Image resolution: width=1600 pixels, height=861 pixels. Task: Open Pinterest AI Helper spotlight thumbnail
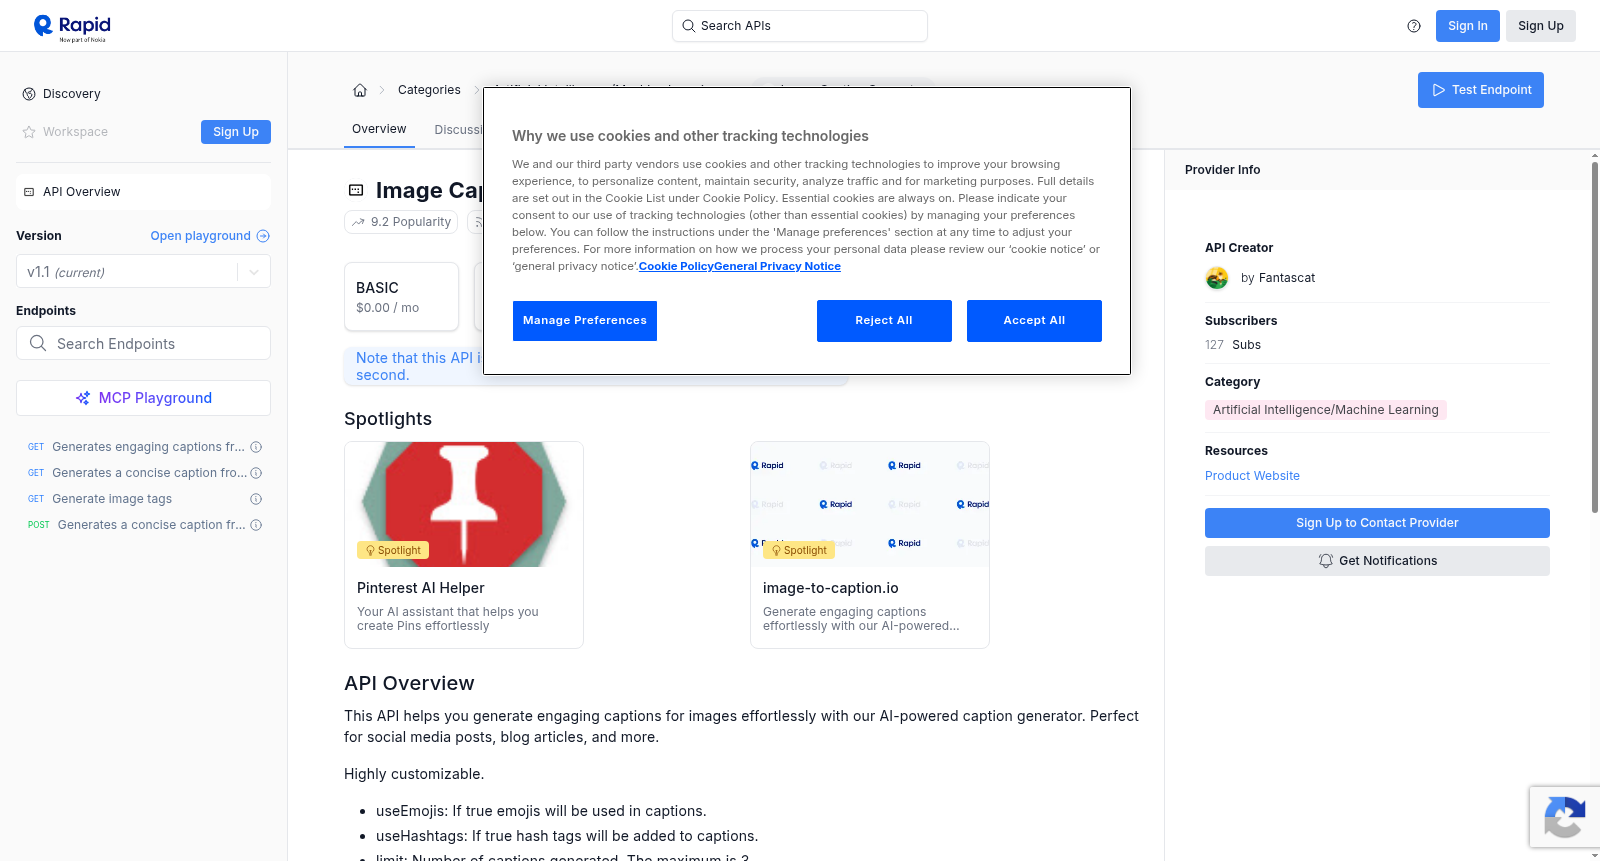(464, 504)
